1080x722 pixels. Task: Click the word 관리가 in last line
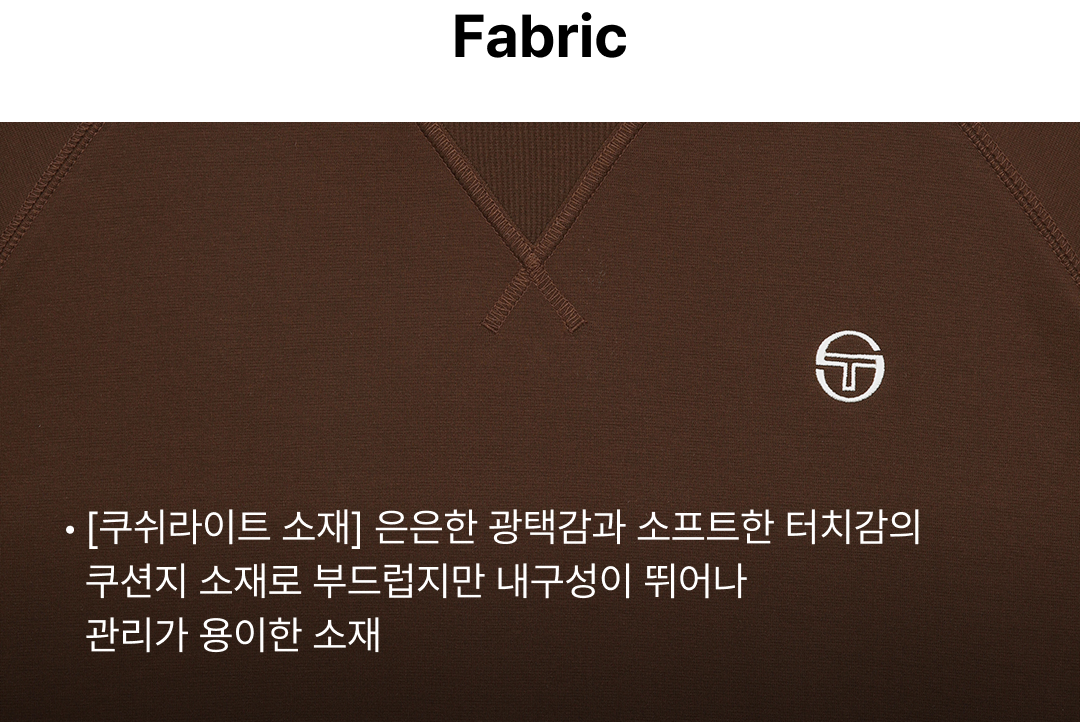point(137,634)
